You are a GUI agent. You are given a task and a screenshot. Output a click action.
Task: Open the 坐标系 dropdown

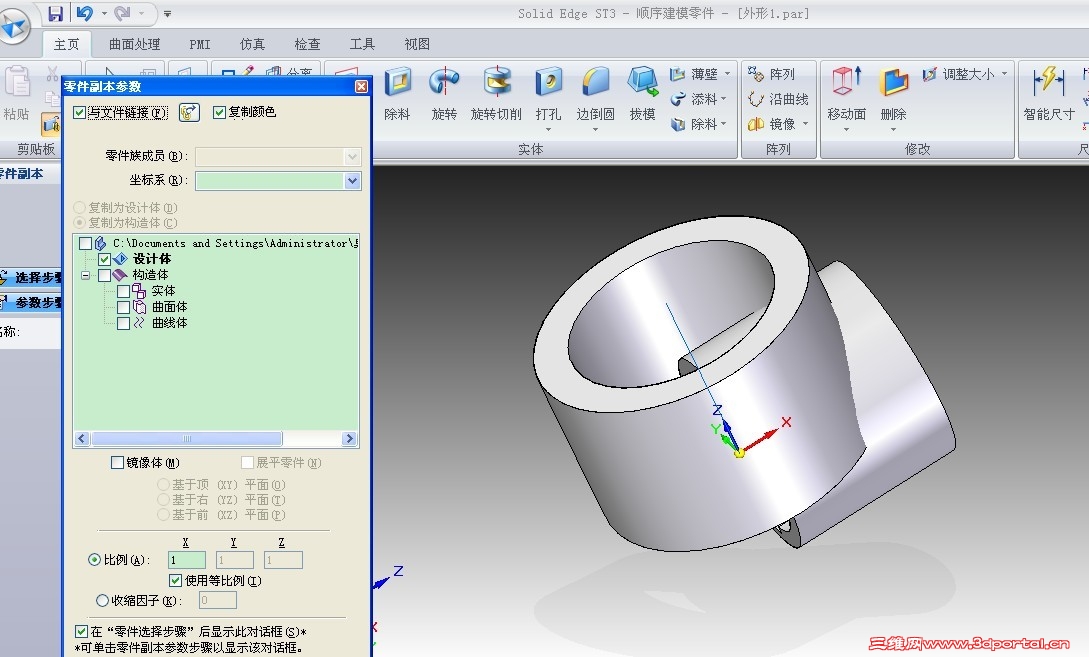point(352,181)
